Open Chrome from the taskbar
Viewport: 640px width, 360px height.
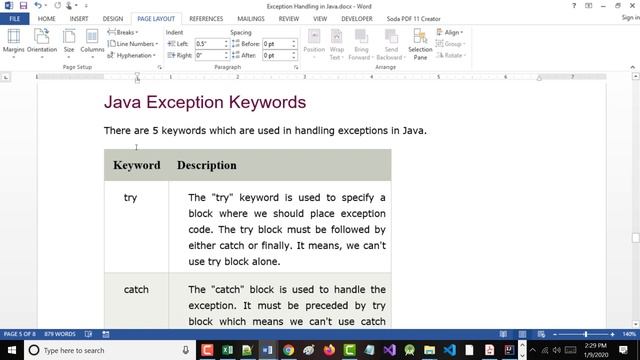(288, 350)
